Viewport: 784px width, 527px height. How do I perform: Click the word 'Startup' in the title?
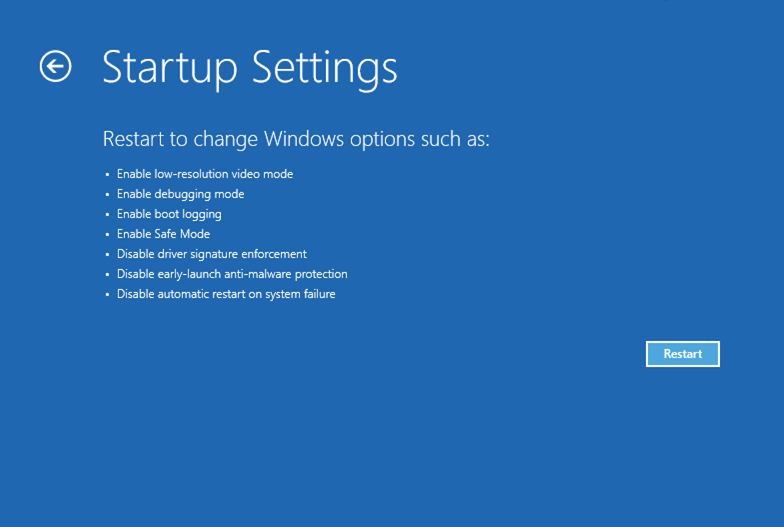pos(169,68)
